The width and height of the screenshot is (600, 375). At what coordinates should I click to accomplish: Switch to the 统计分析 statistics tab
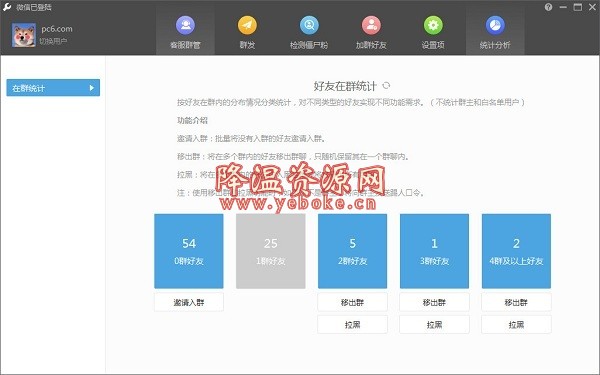495,32
